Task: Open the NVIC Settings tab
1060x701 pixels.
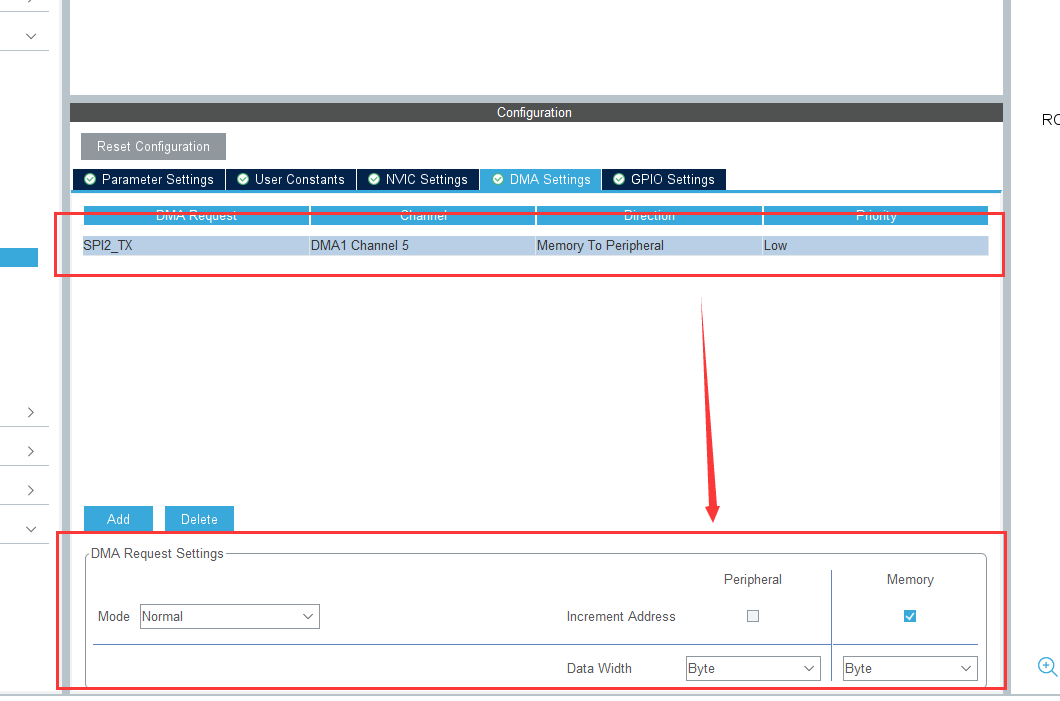Action: pyautogui.click(x=418, y=179)
